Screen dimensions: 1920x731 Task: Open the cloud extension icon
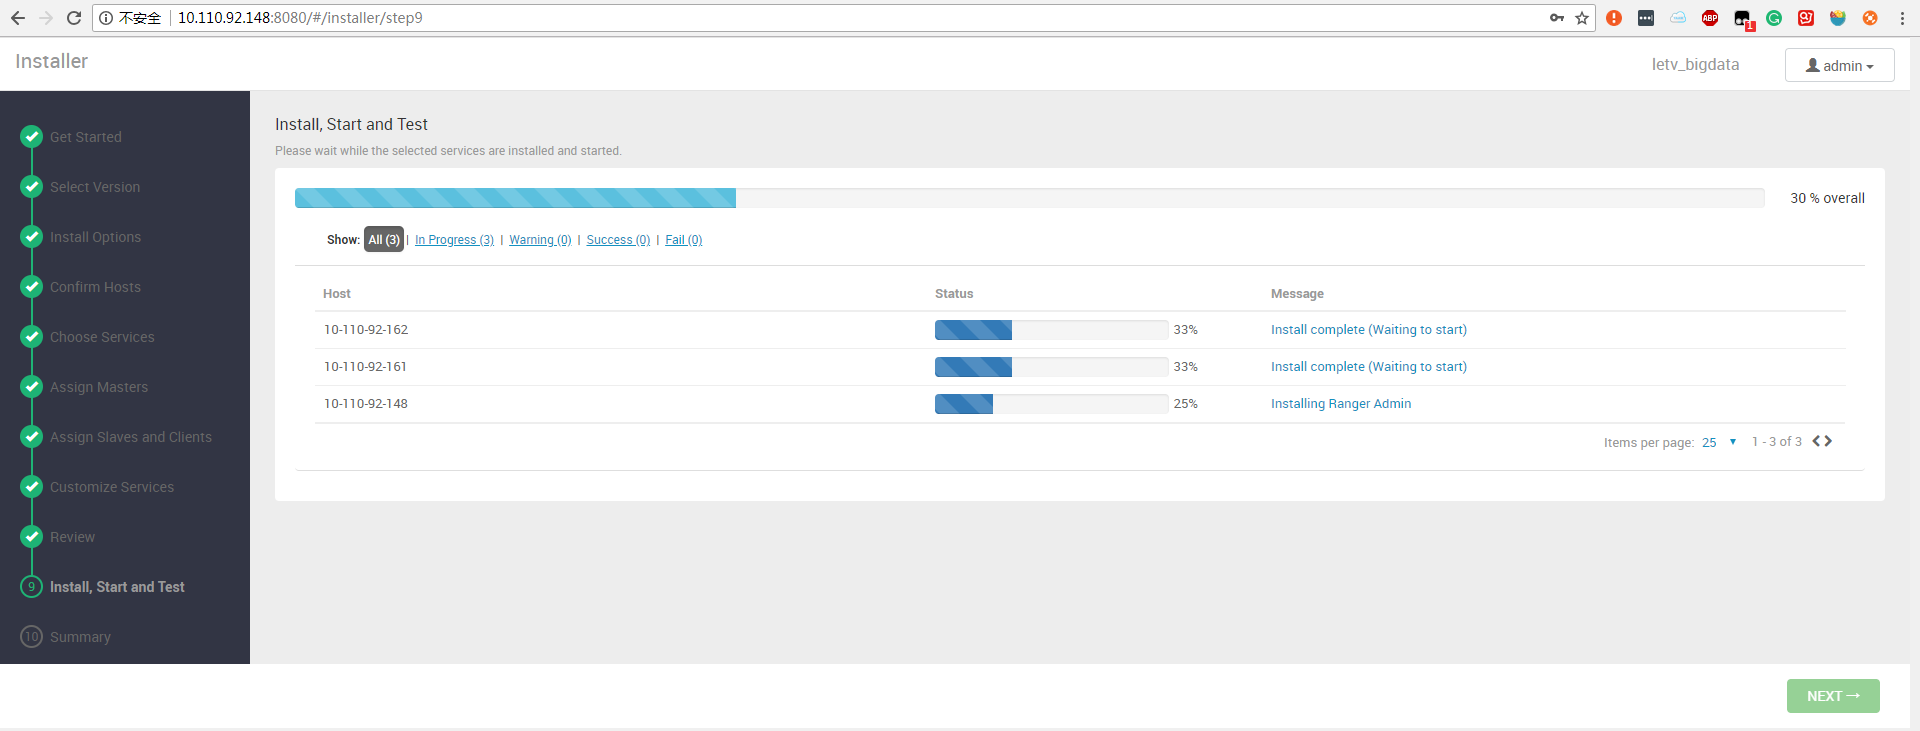pos(1678,18)
